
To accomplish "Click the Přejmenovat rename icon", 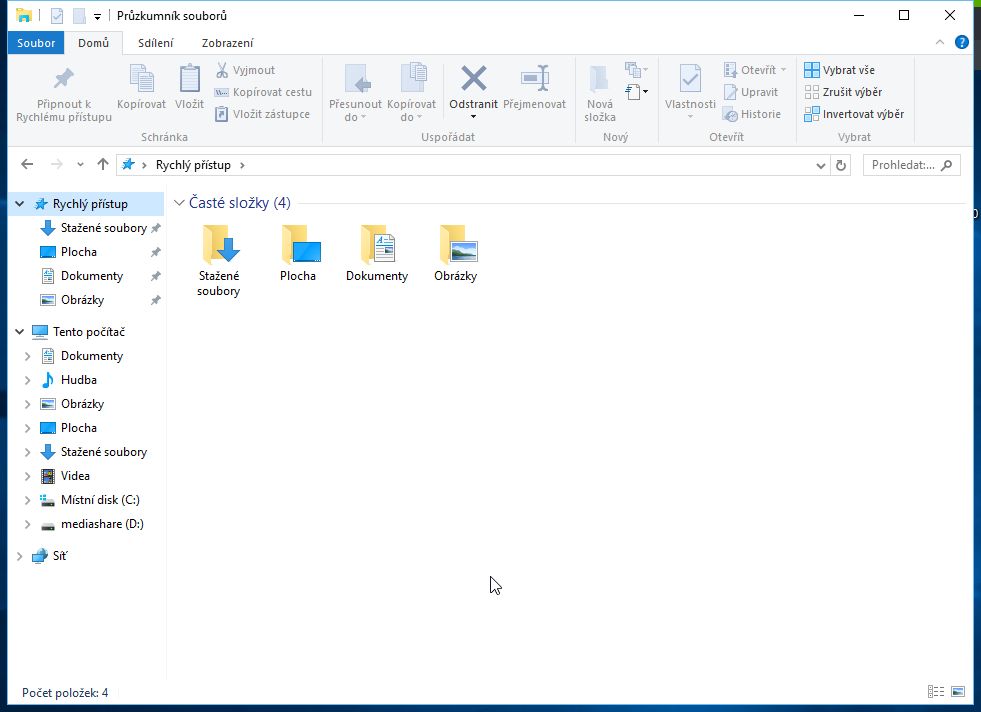I will point(535,79).
